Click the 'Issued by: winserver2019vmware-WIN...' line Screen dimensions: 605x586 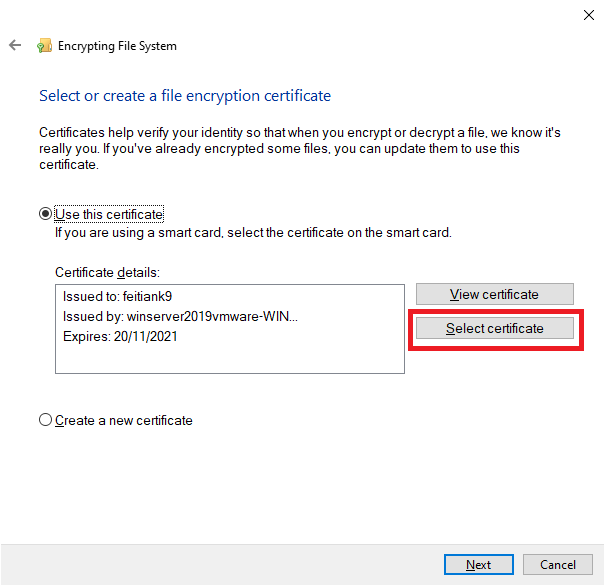pos(180,316)
